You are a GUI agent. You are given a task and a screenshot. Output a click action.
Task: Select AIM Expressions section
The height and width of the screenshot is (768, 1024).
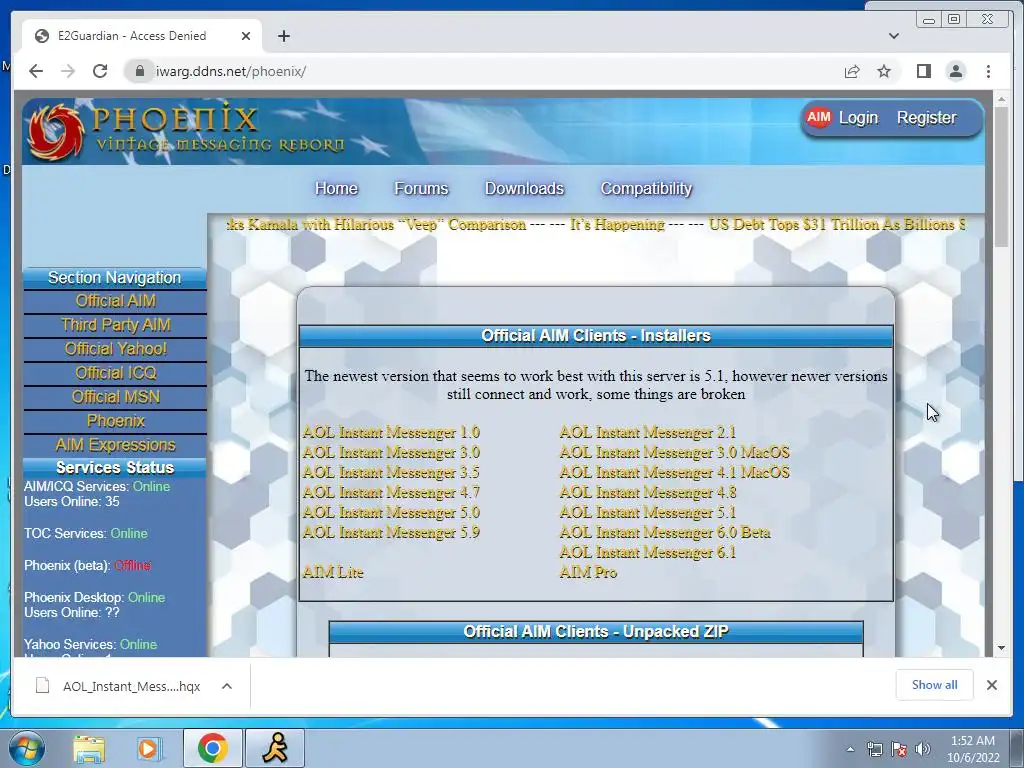(x=116, y=445)
